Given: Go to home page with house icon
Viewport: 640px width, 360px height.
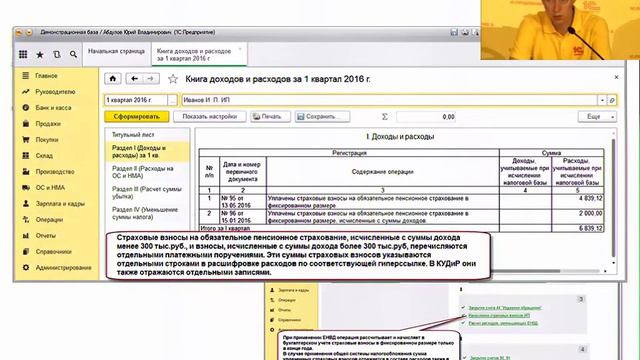Looking at the screenshot, I should [x=113, y=79].
